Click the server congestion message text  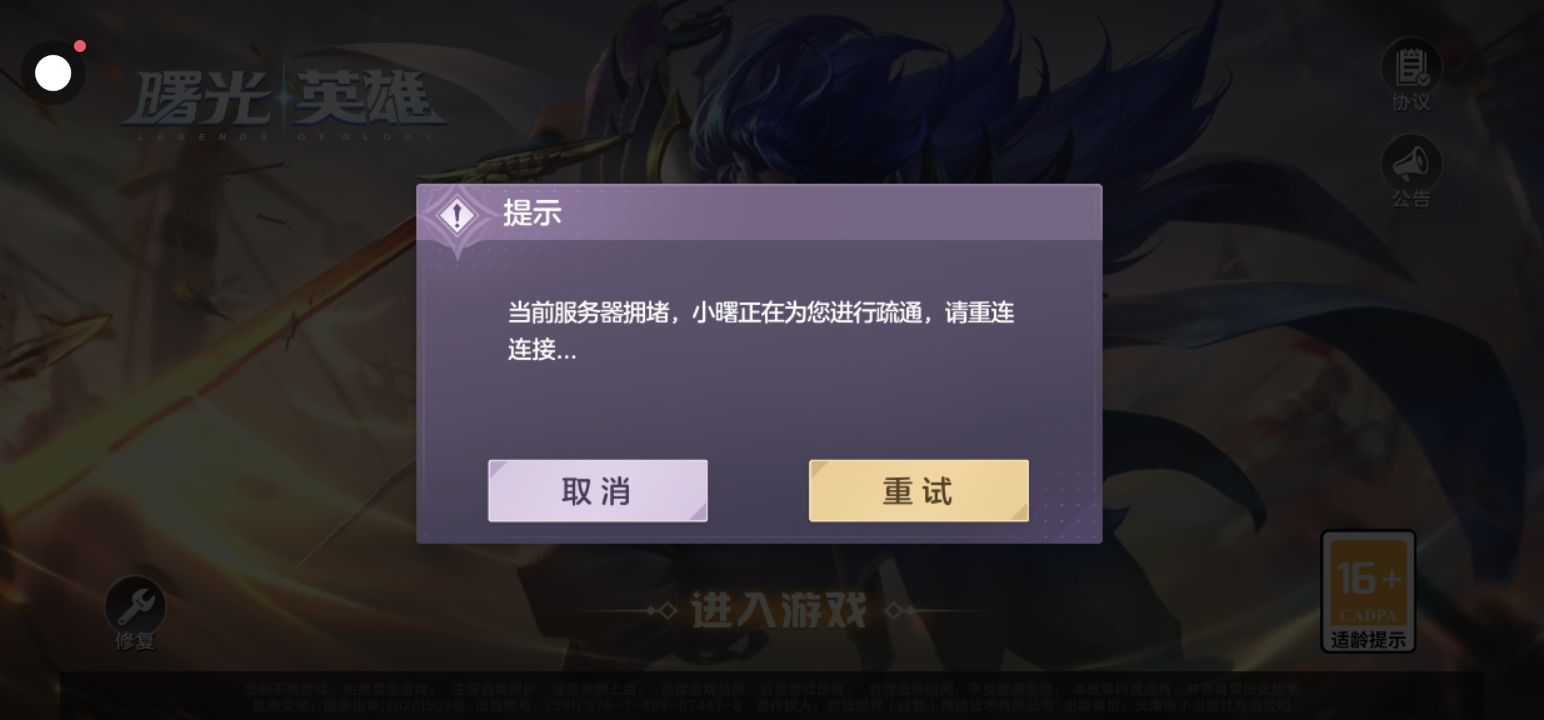pos(761,331)
